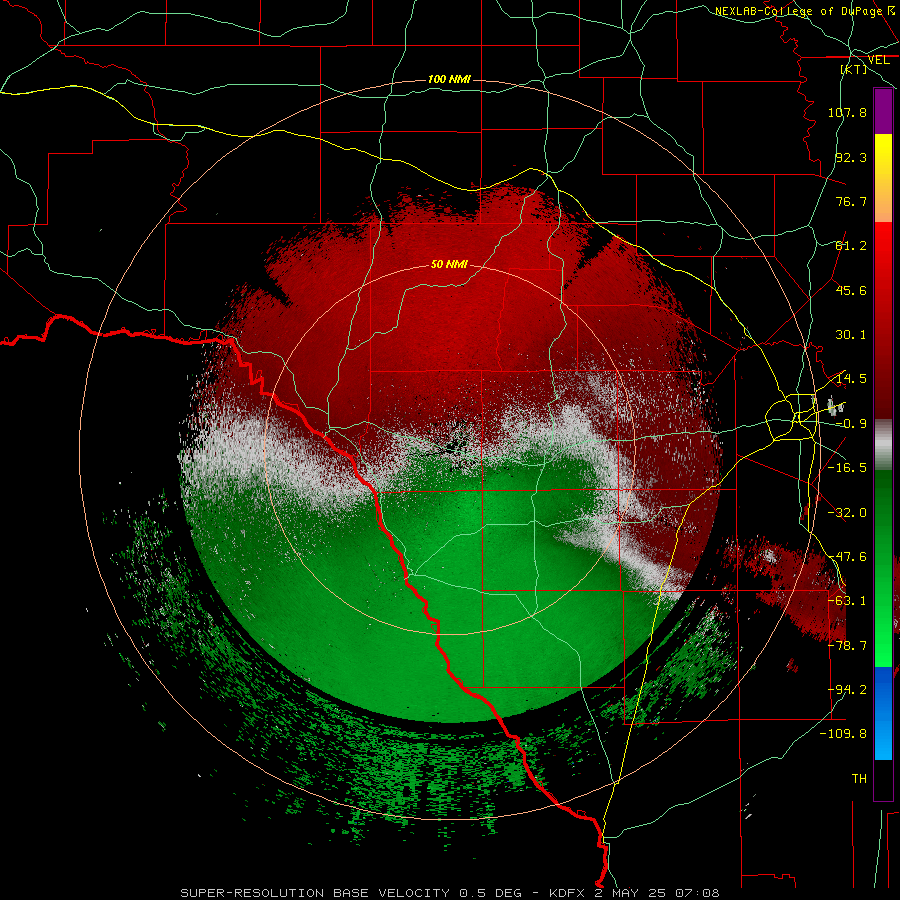Click 'SUPER-RESOLUTION BASE VELOCITY' in the caption

315,893
